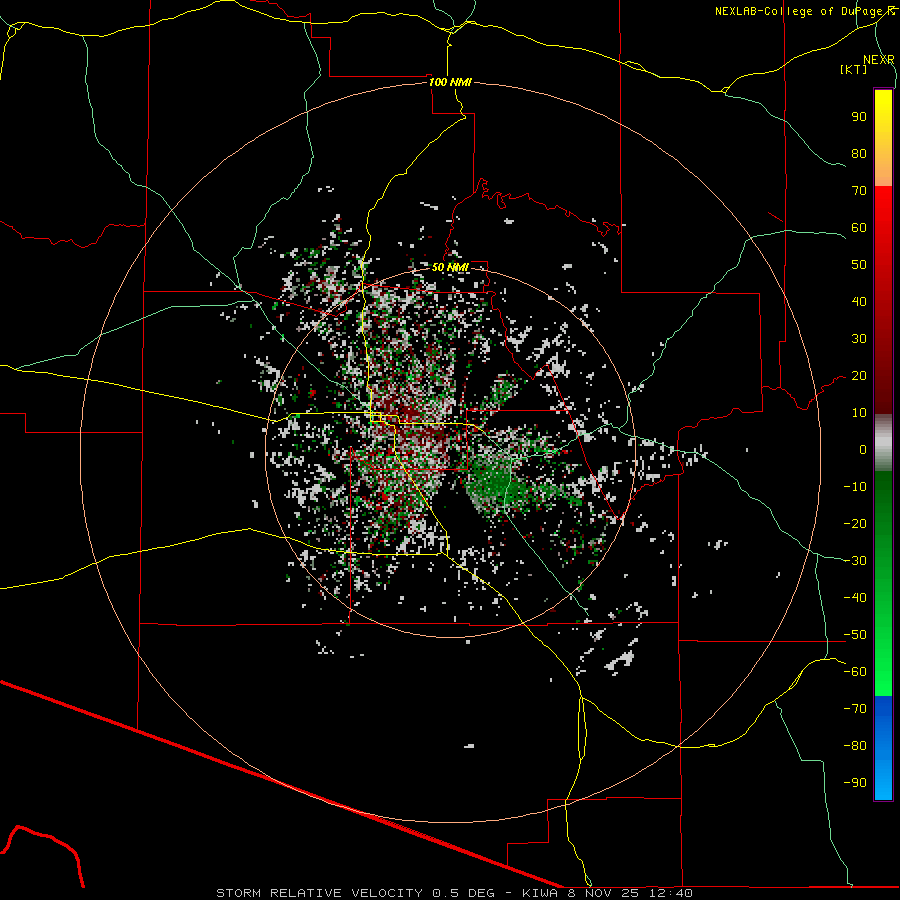Click the 0 value on the velocity scale

pyautogui.click(x=863, y=449)
